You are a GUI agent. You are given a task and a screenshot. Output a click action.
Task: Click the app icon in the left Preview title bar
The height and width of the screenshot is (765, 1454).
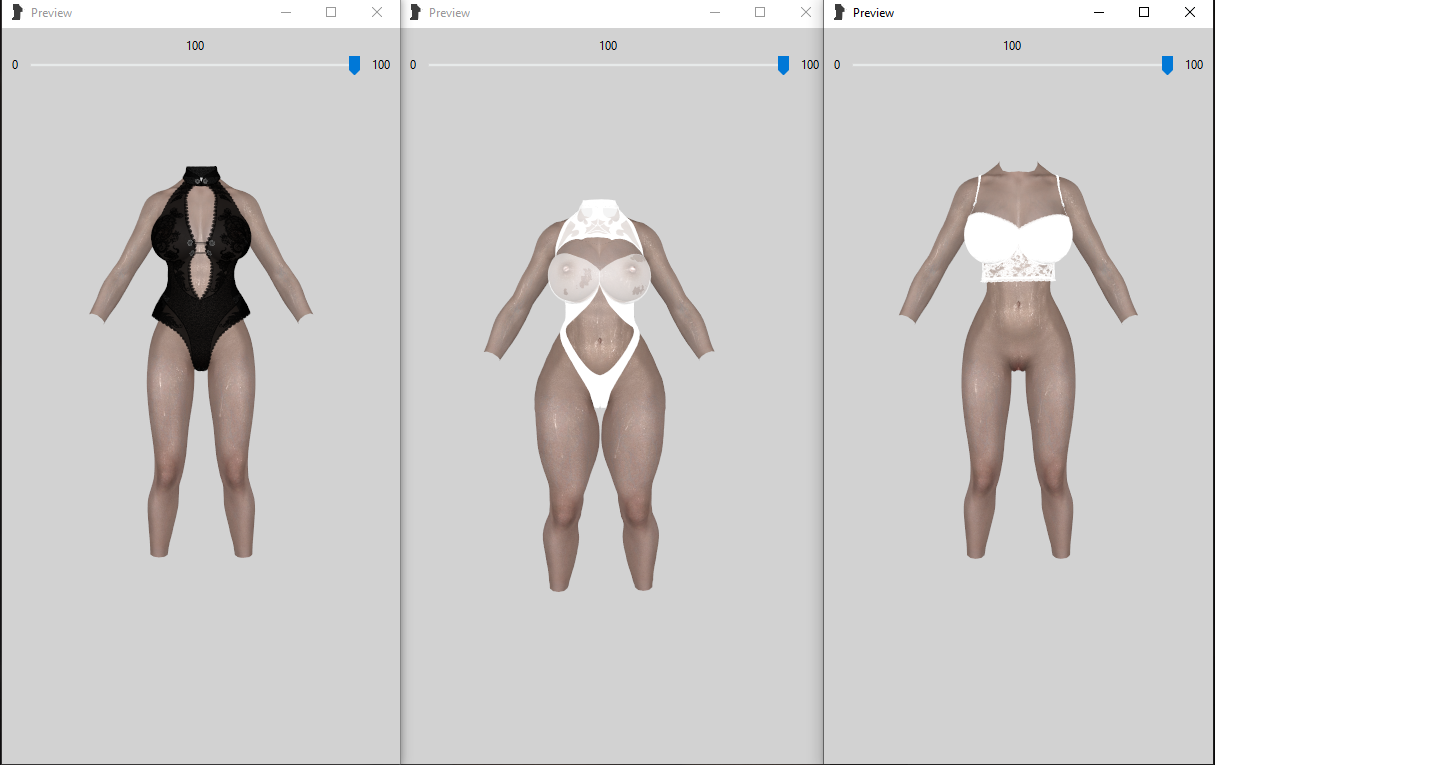coord(16,13)
